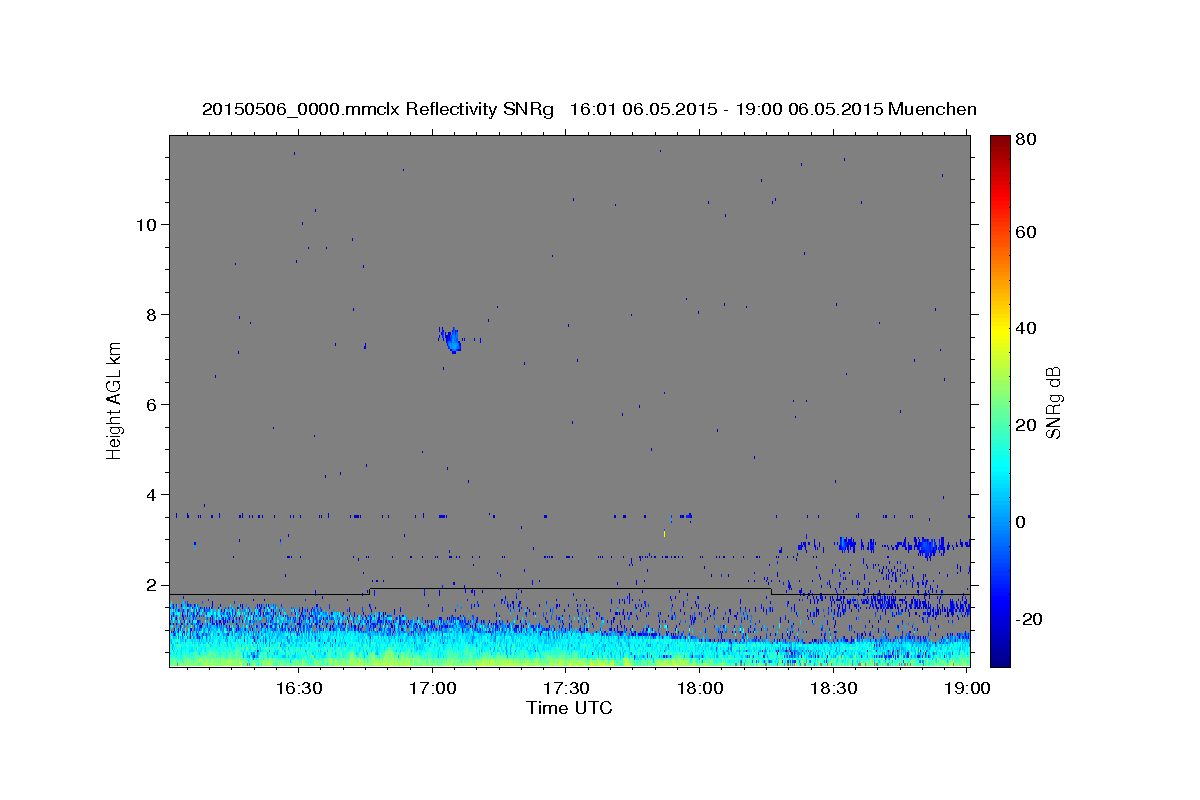Click the 17:00 time tick label
Image resolution: width=1200 pixels, height=800 pixels.
[432, 688]
